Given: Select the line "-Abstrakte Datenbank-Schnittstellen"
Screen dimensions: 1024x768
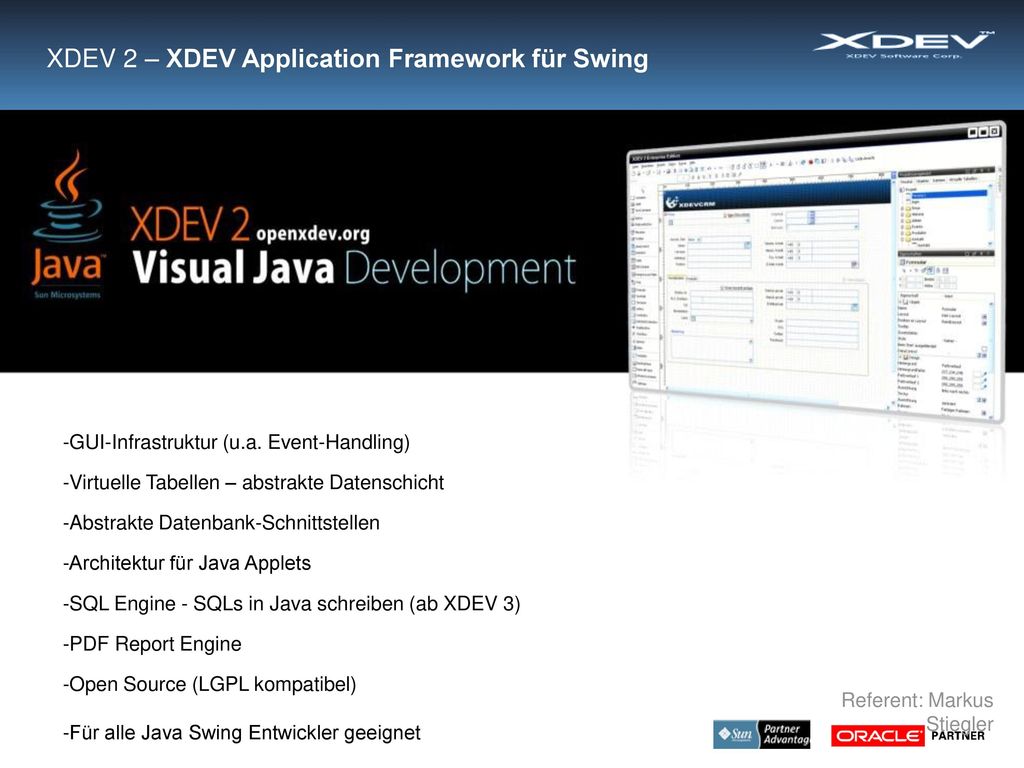Looking at the screenshot, I should click(221, 523).
